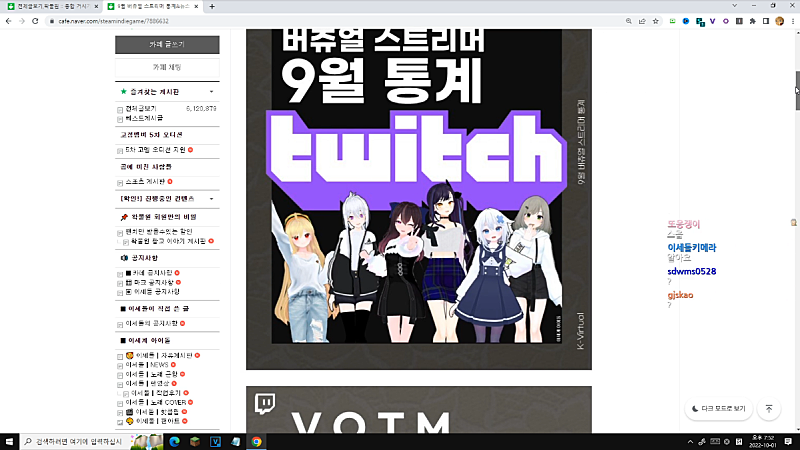800x450 pixels.
Task: Click the 카페 글쓰기 write button
Action: [x=167, y=44]
